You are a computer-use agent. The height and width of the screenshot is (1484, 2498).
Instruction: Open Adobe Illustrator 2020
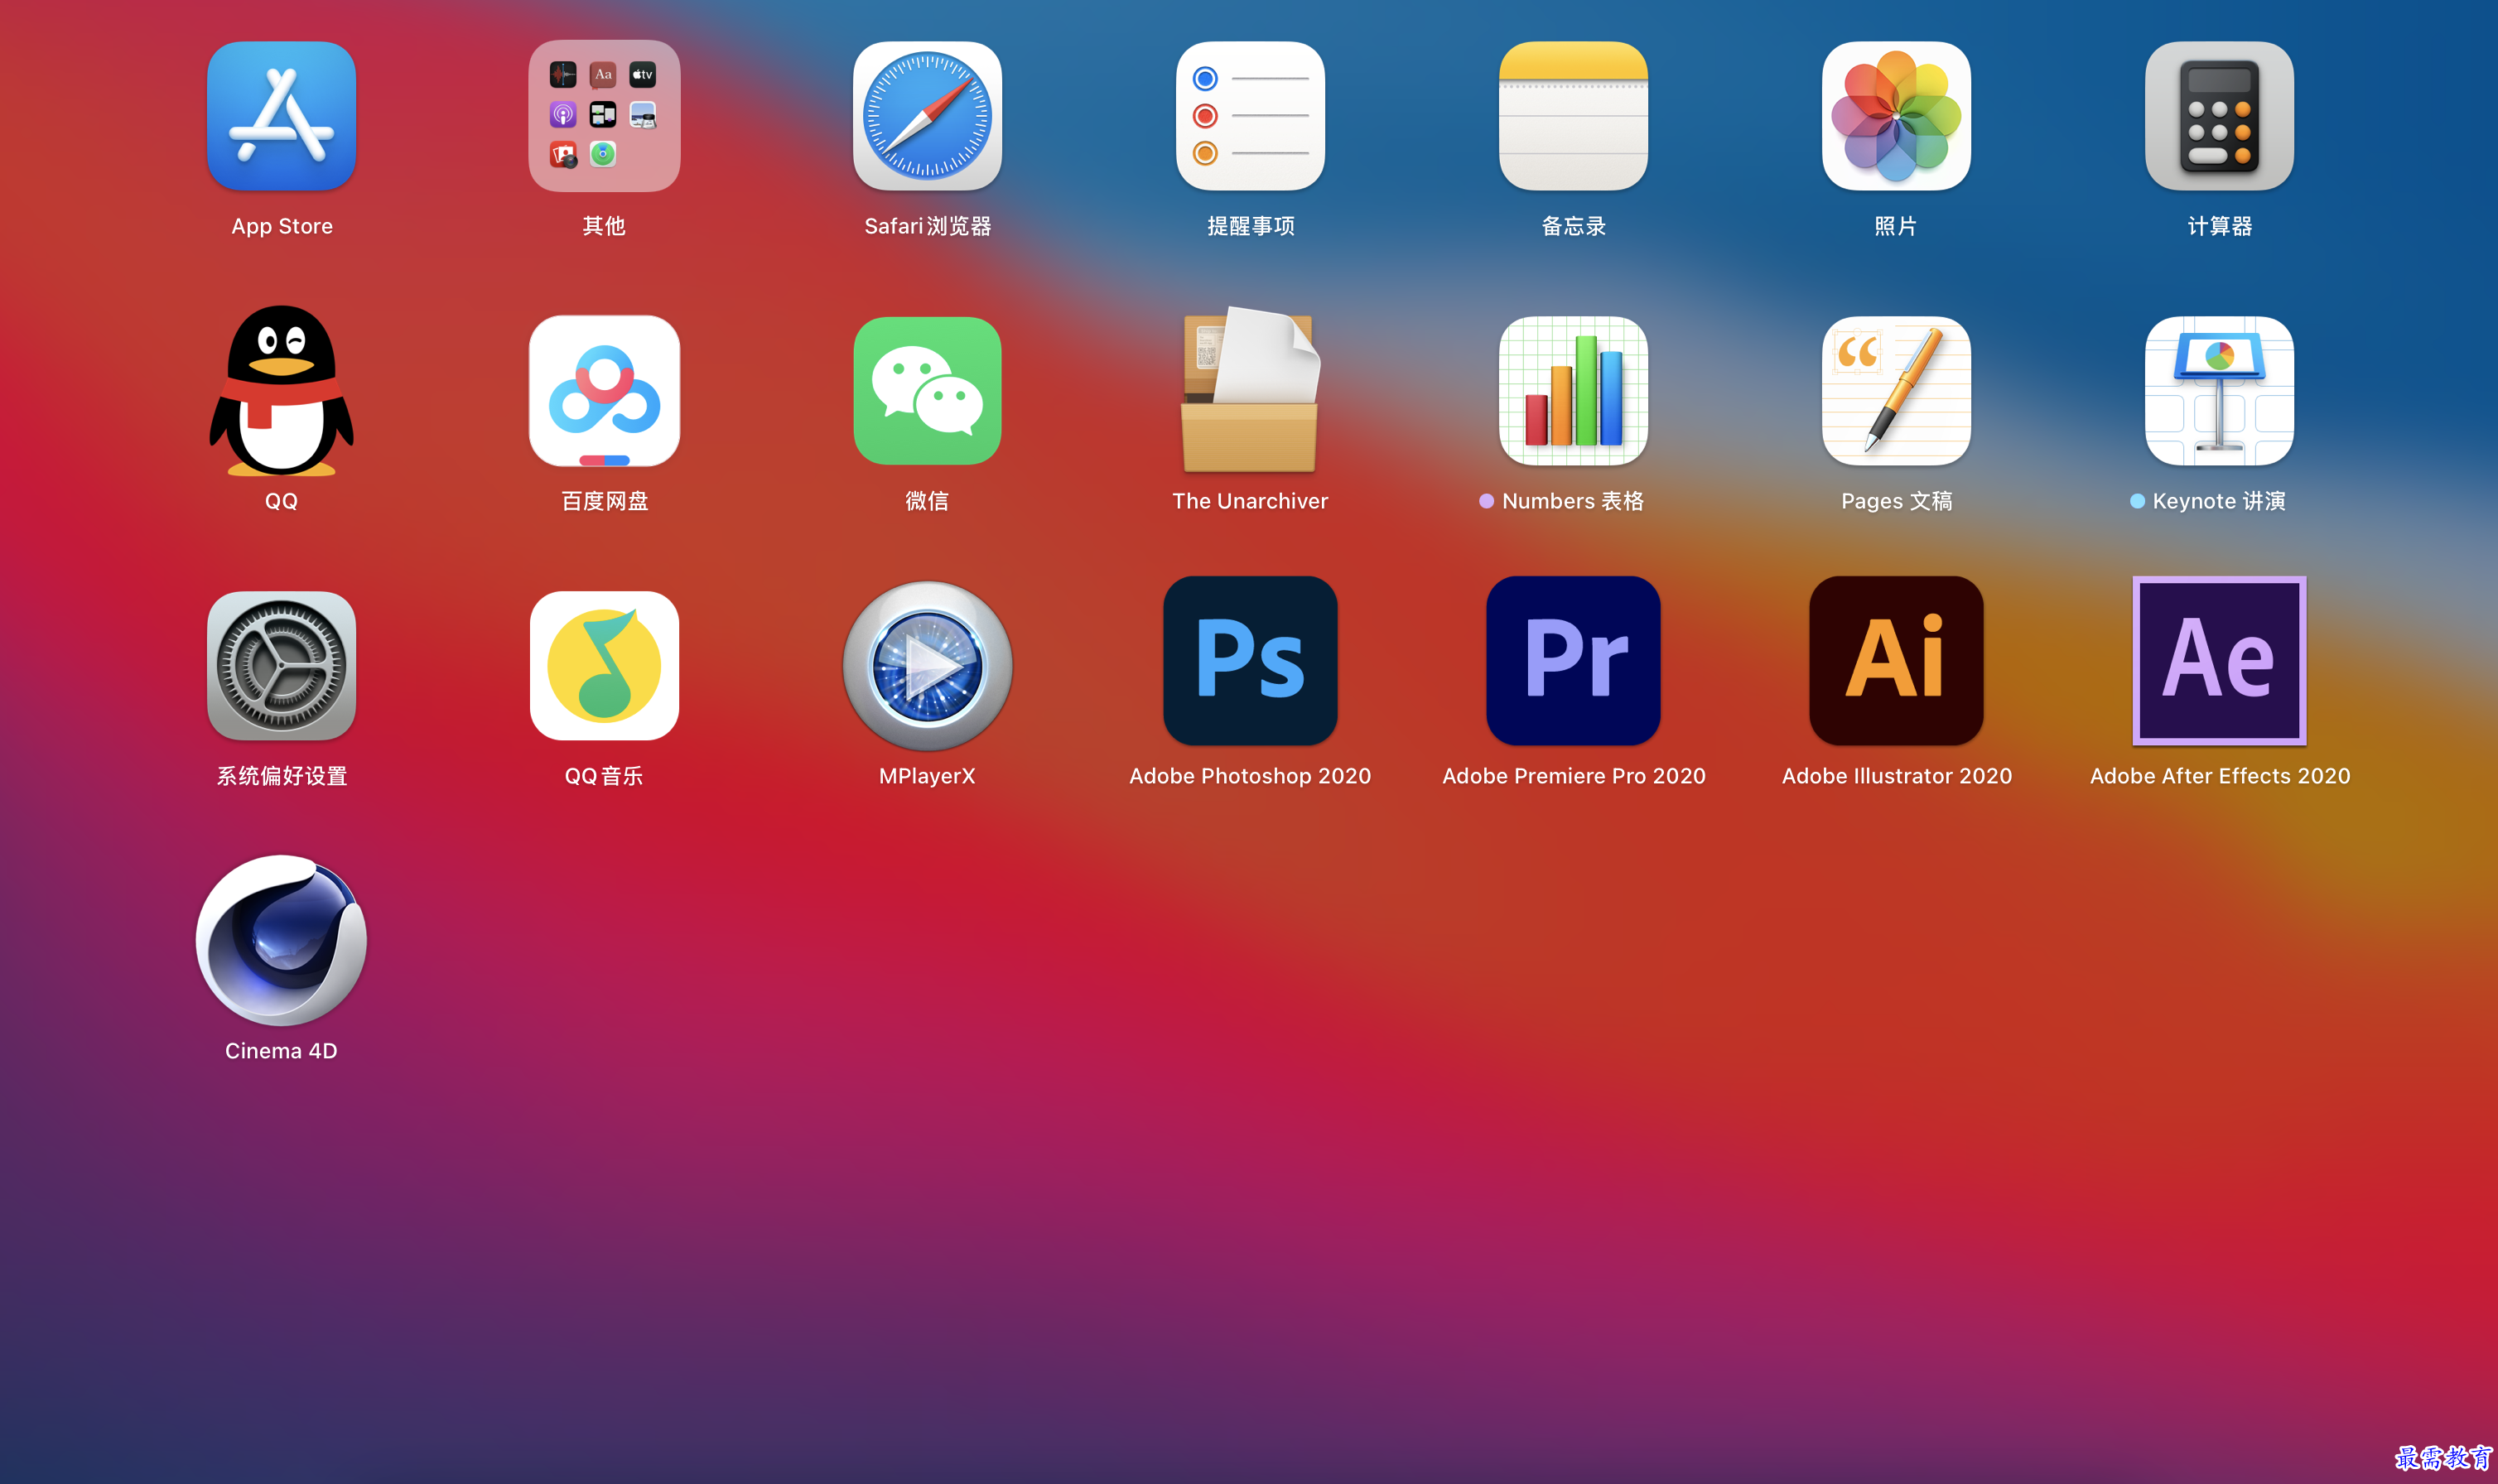pyautogui.click(x=1896, y=661)
